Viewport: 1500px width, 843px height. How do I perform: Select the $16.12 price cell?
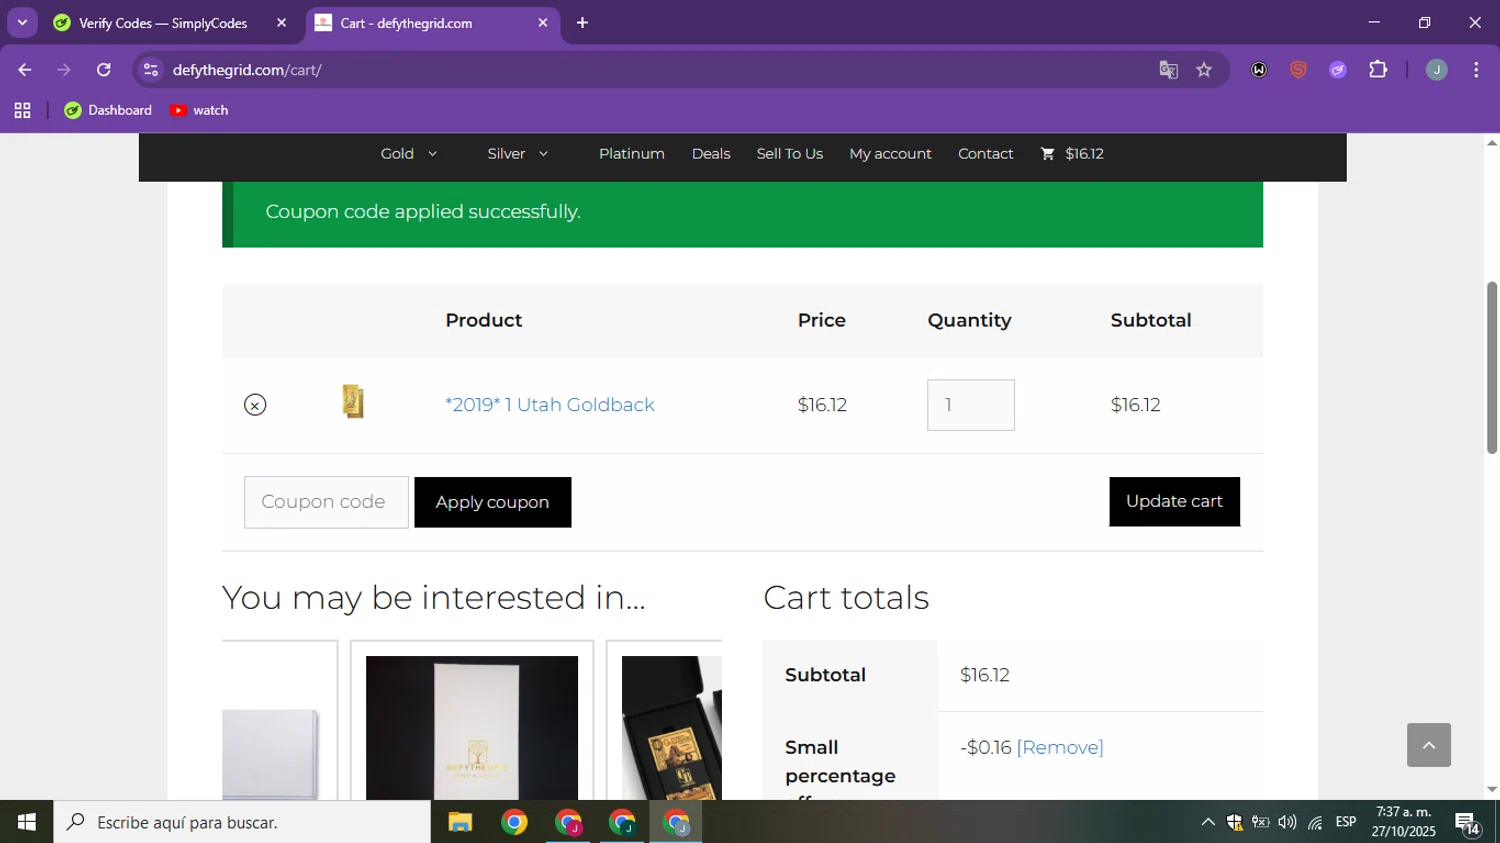(x=822, y=405)
